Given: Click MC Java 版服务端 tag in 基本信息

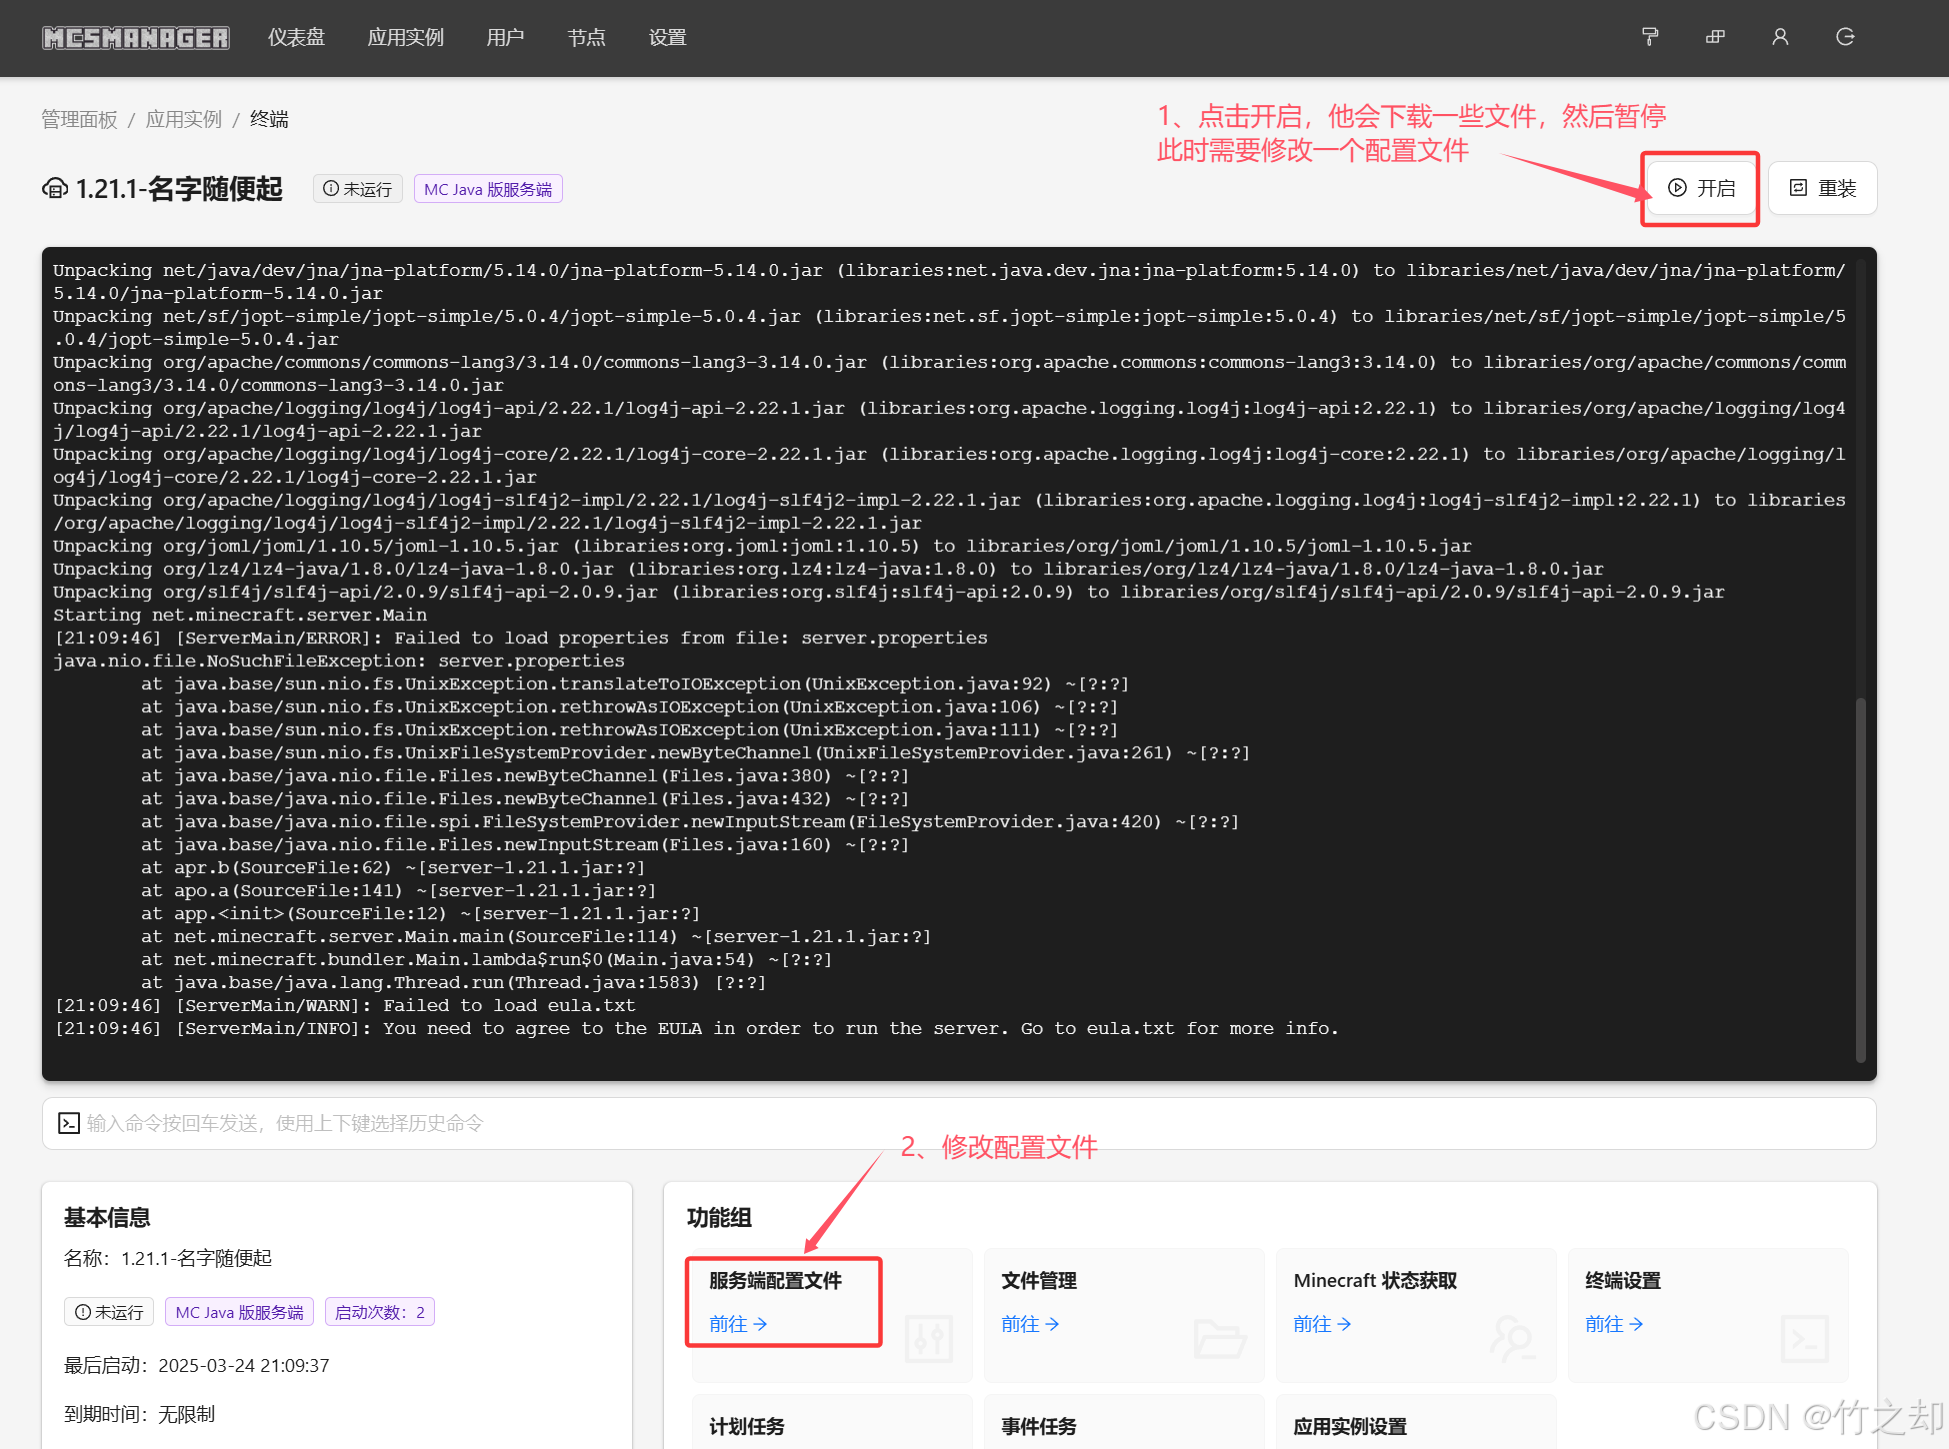Looking at the screenshot, I should click(240, 1312).
